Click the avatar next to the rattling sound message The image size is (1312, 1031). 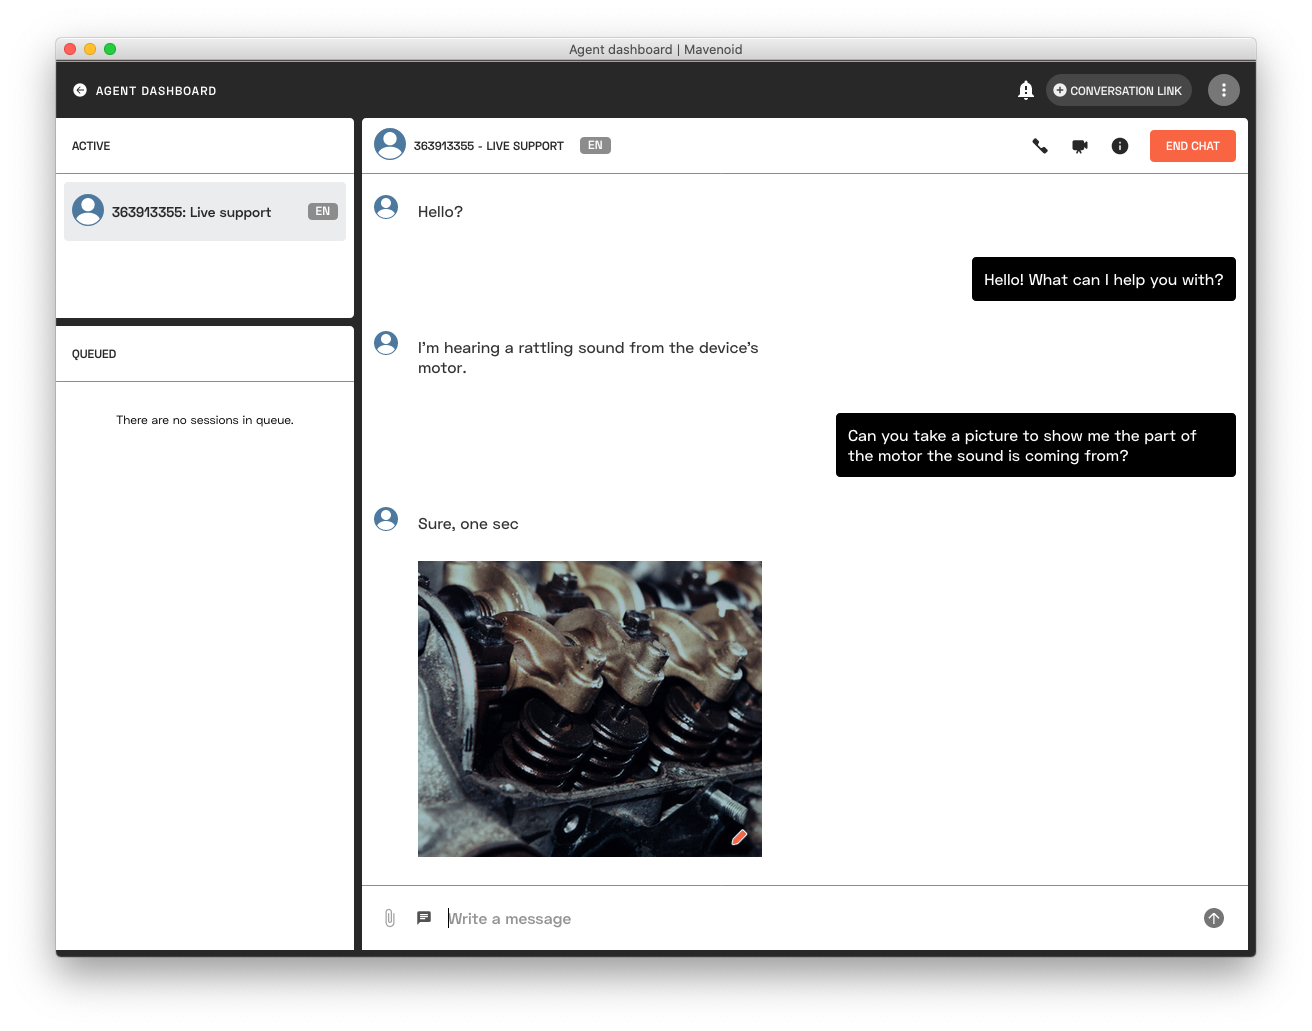386,343
